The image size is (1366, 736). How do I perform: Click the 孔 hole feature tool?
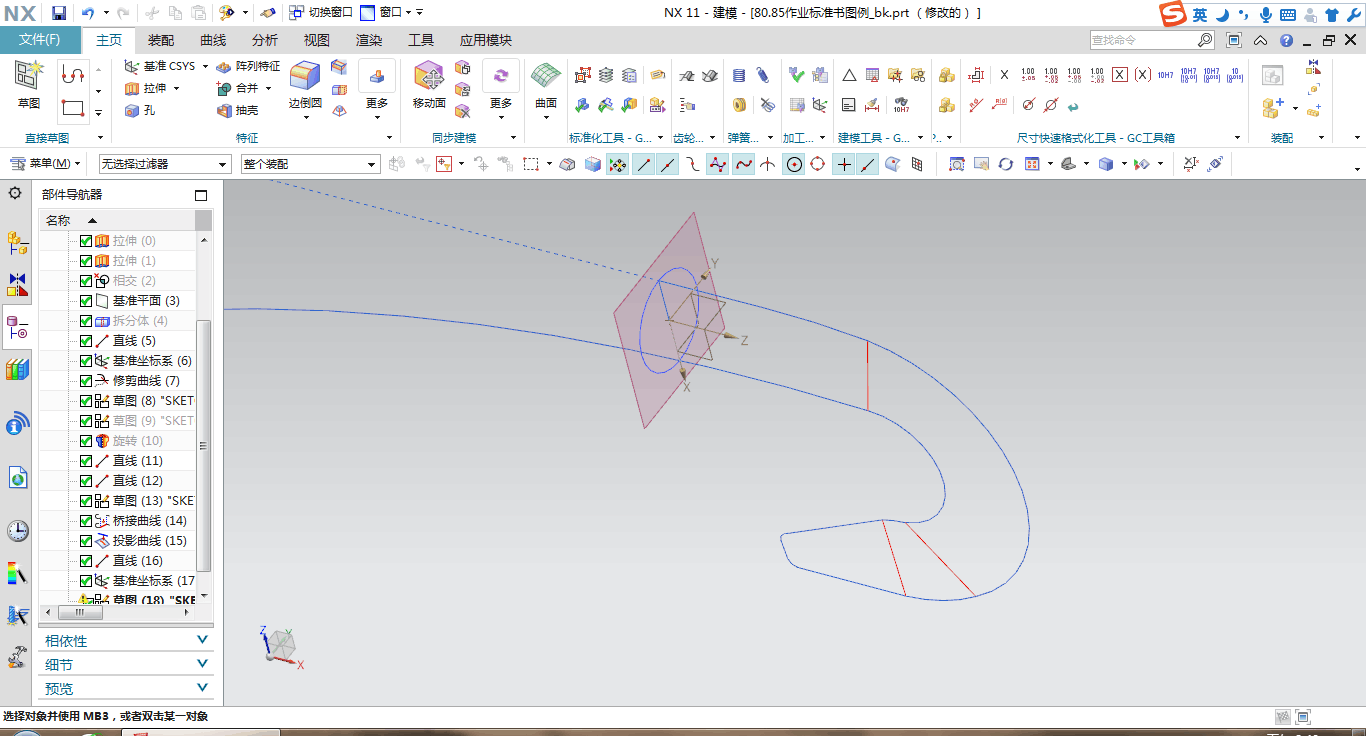tap(140, 111)
